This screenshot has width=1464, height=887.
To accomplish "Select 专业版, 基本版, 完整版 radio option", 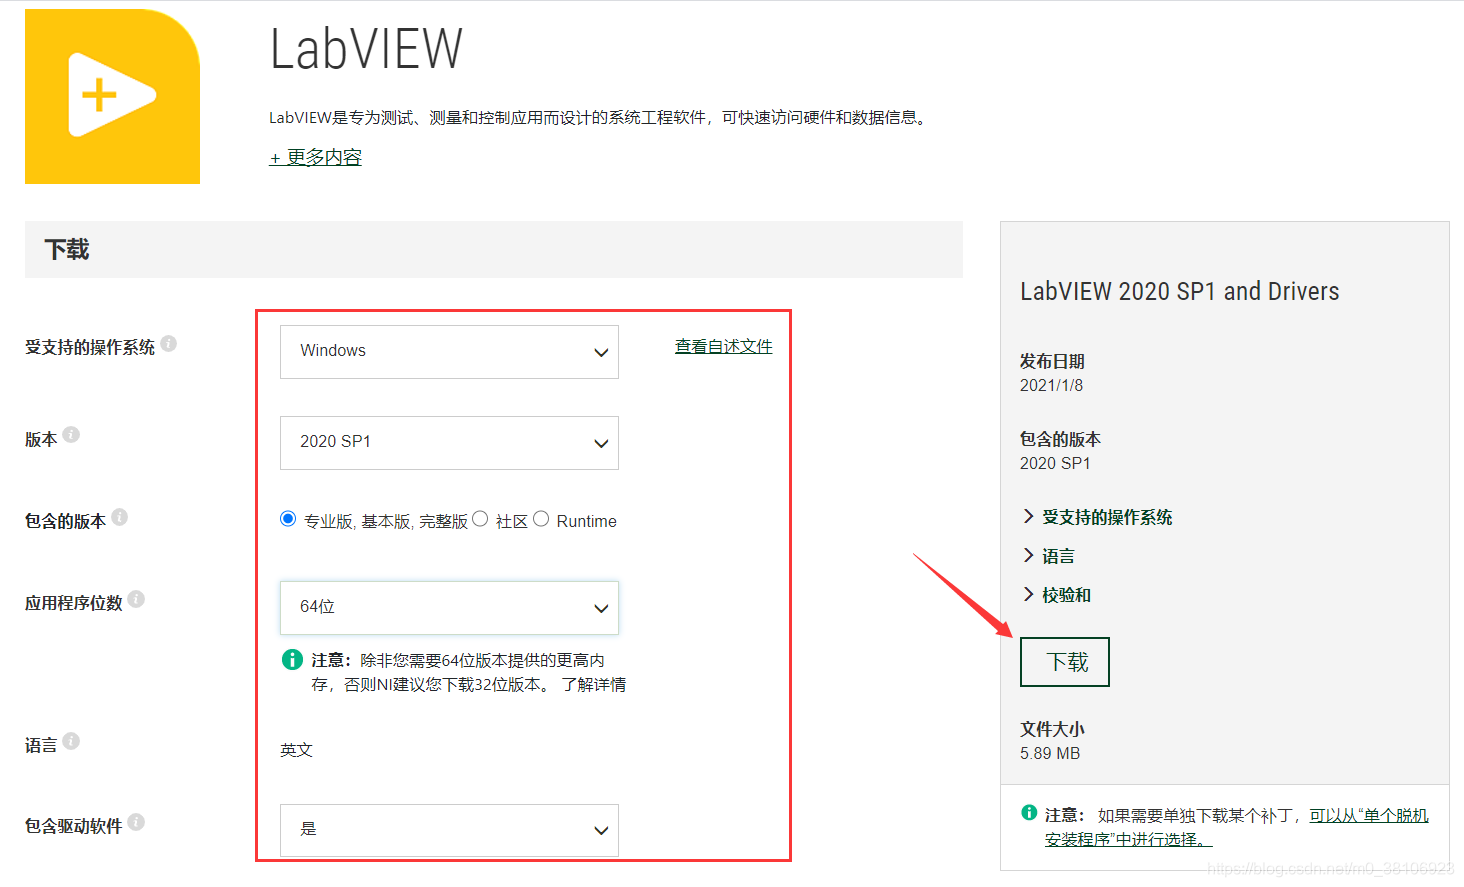I will click(288, 519).
